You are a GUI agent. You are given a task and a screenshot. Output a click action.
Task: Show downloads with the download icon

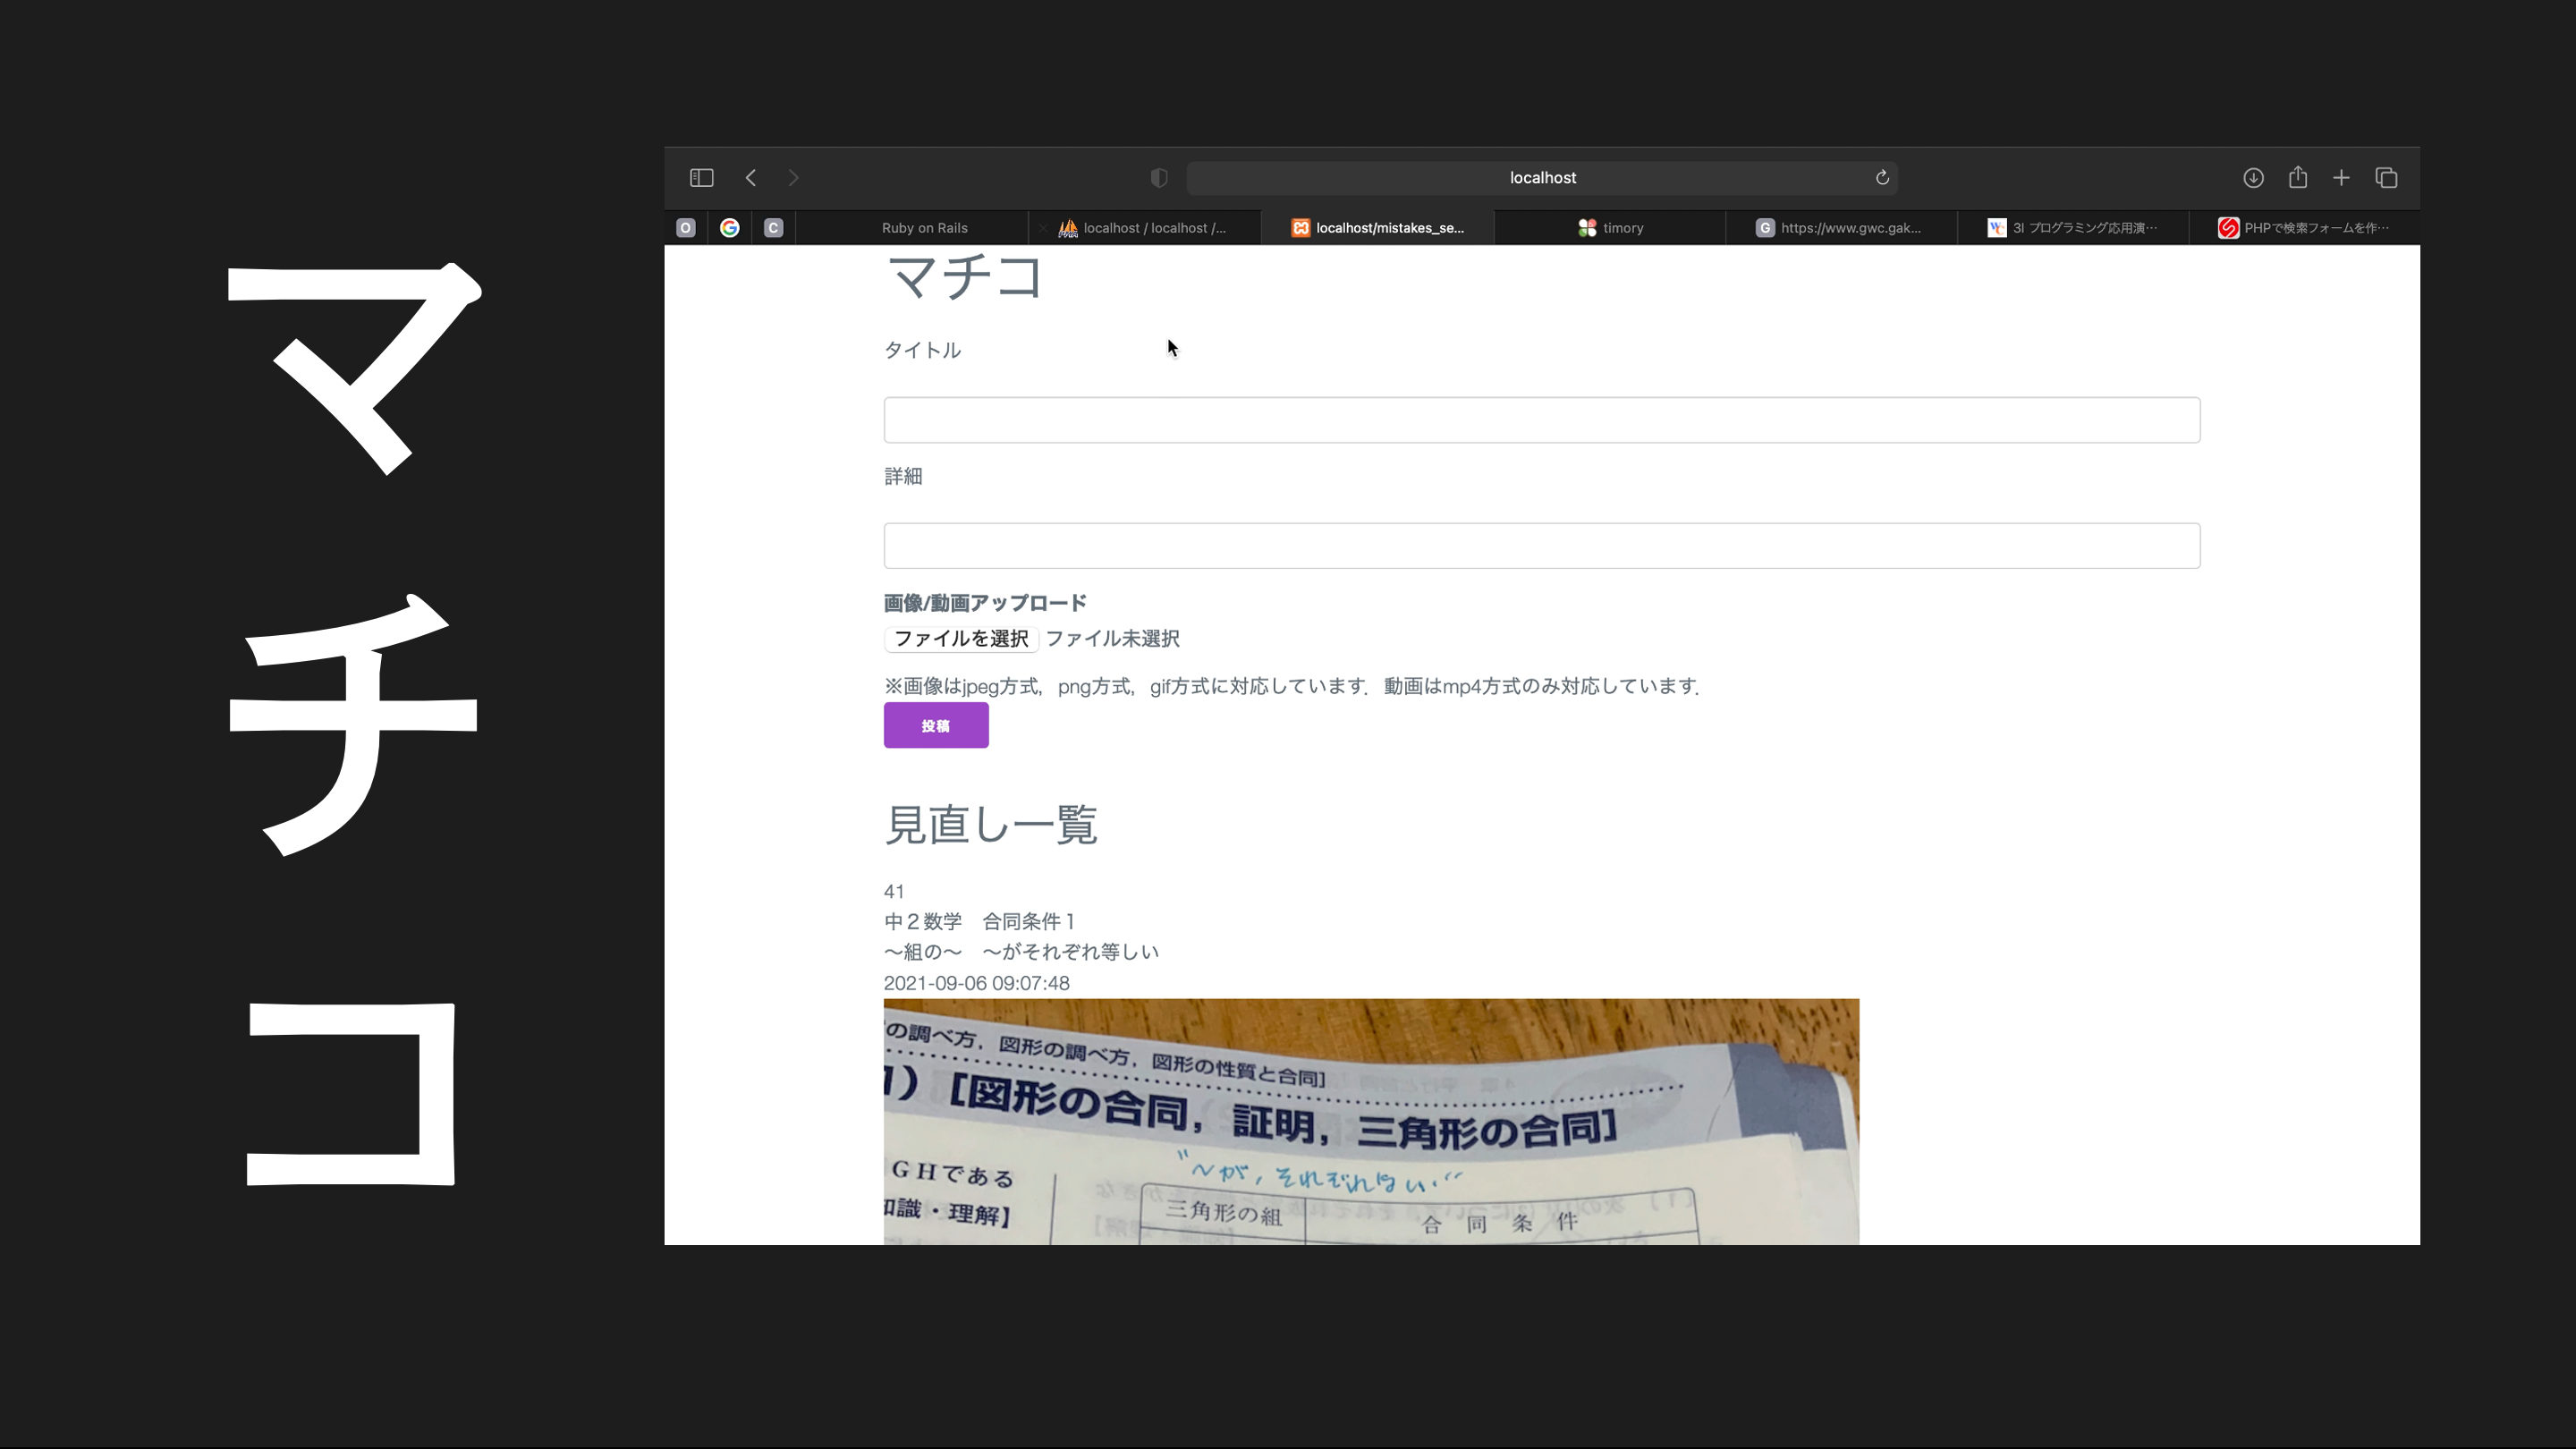(x=2253, y=178)
